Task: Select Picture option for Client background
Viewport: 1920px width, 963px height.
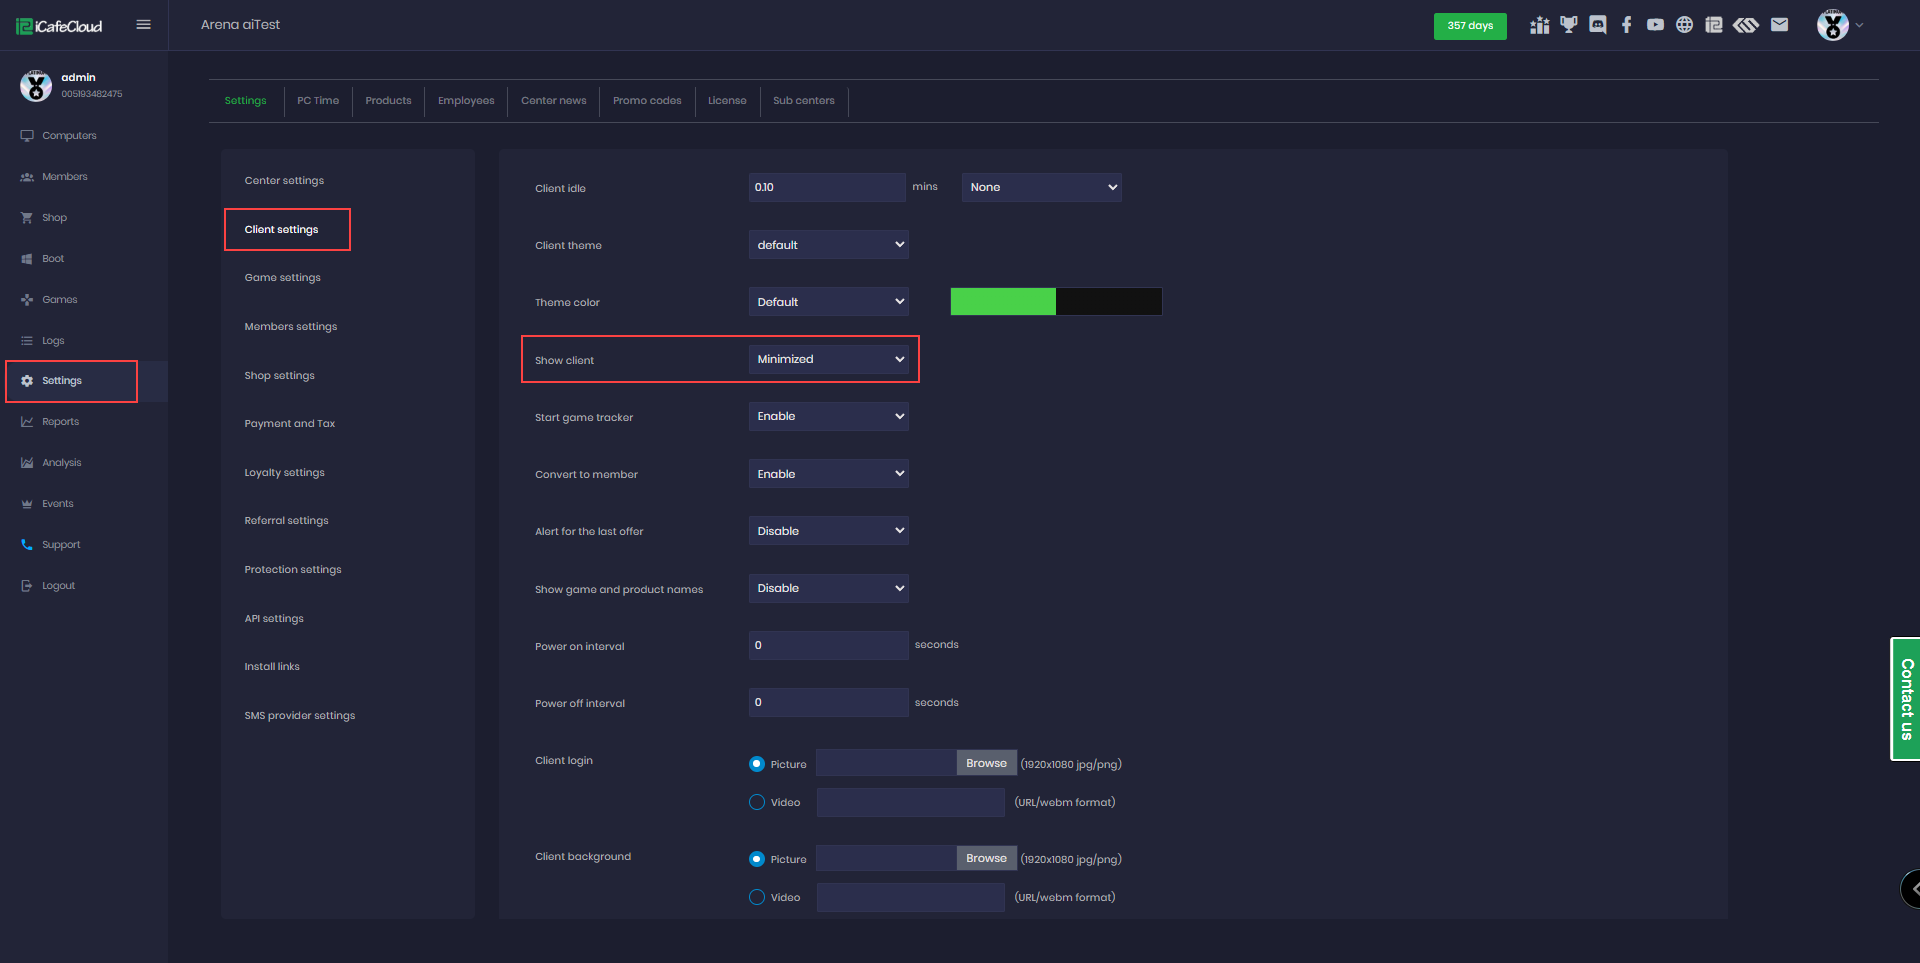Action: point(757,859)
